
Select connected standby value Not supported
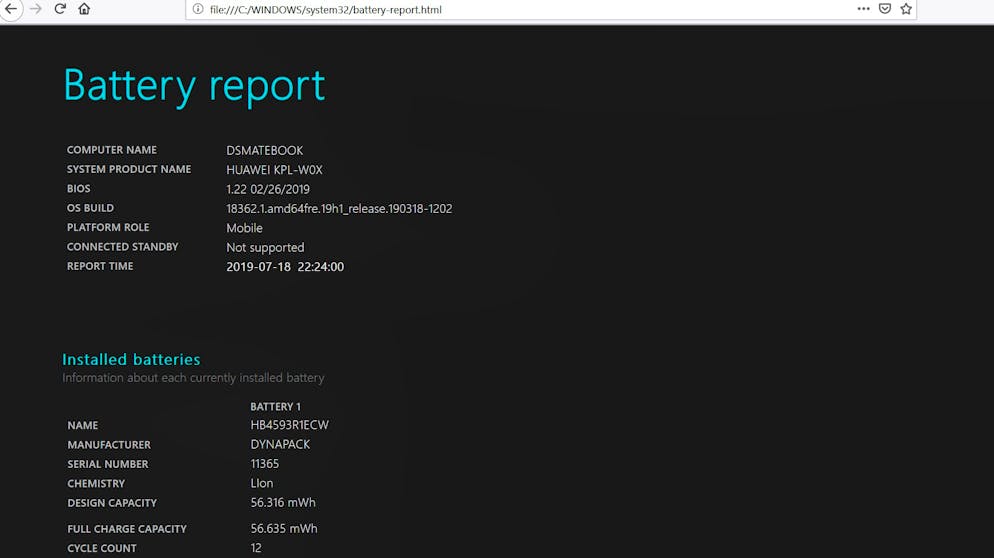point(265,247)
